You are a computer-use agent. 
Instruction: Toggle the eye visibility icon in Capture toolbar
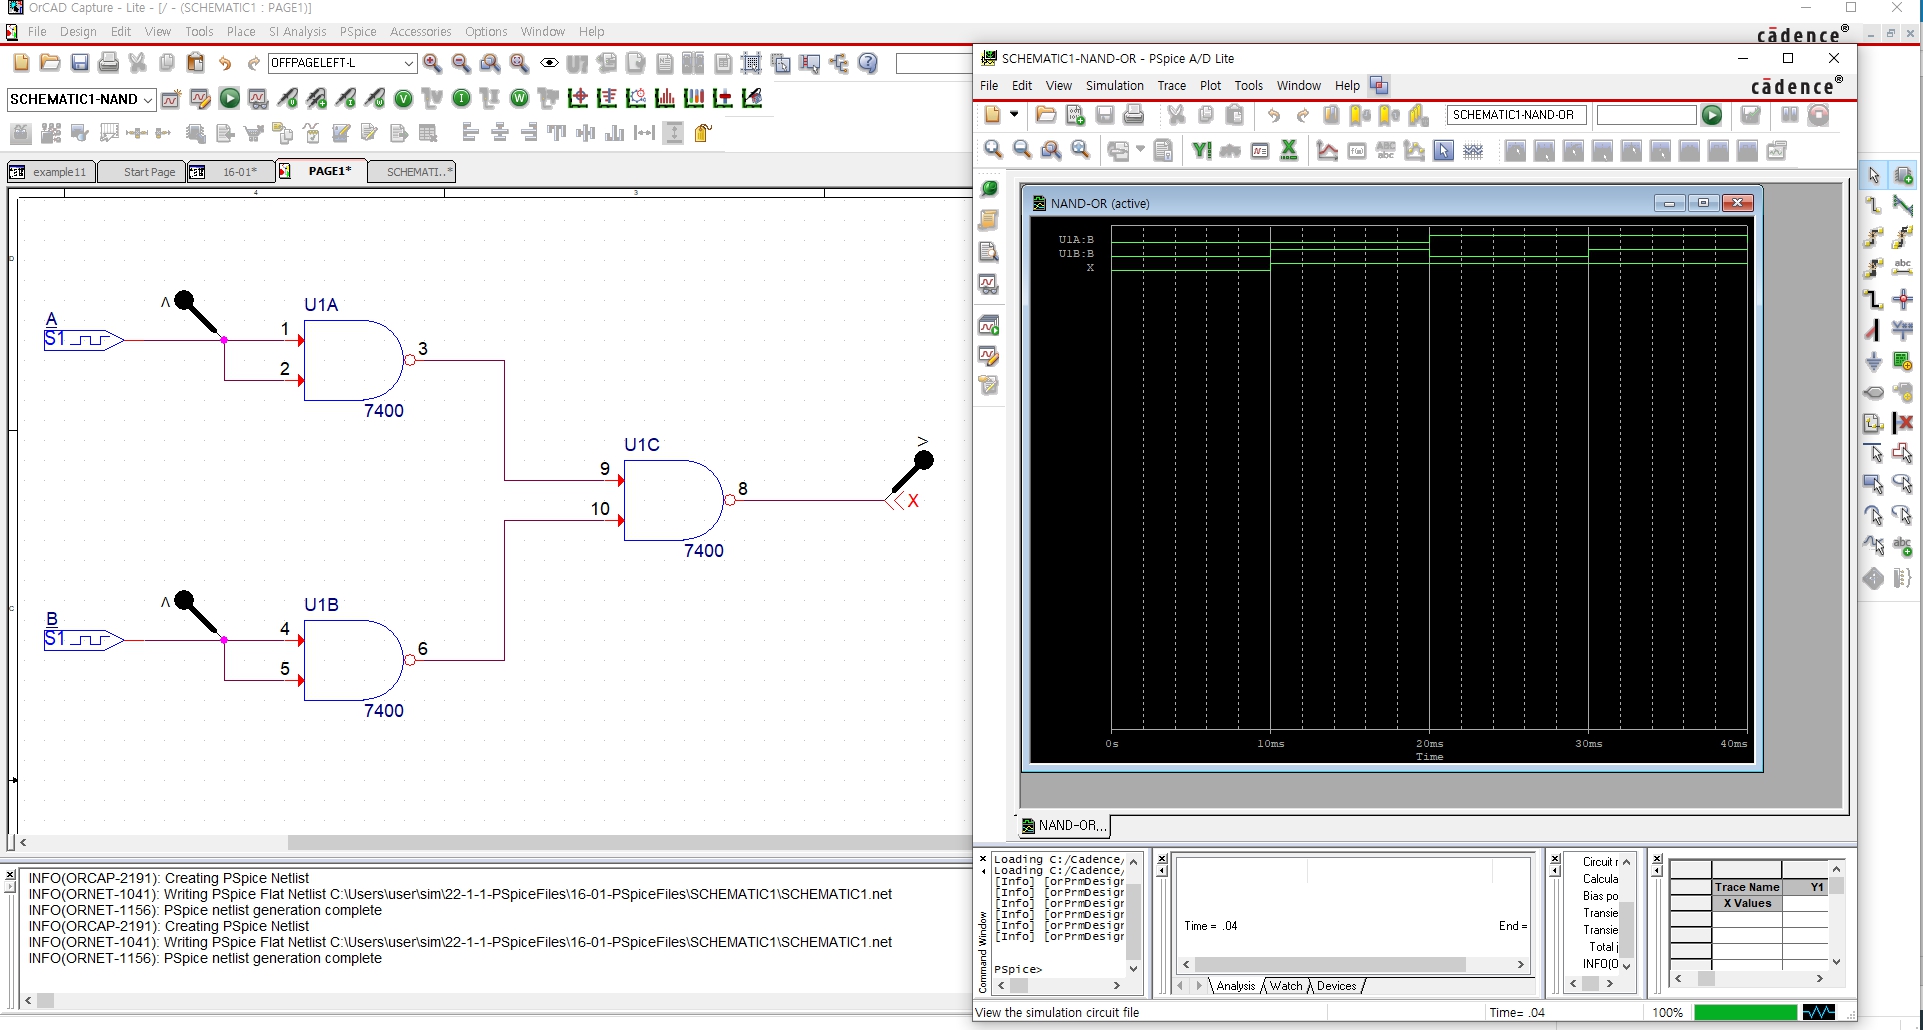549,63
